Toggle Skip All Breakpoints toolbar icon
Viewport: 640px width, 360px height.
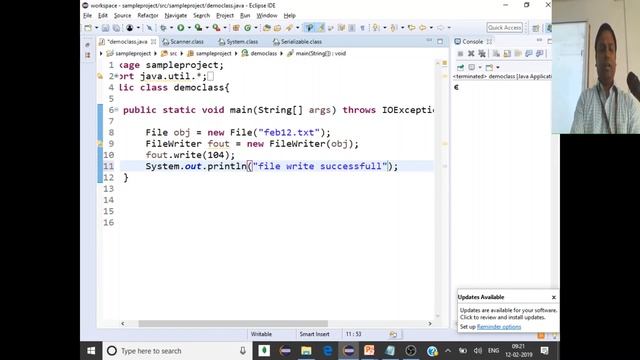tap(149, 28)
